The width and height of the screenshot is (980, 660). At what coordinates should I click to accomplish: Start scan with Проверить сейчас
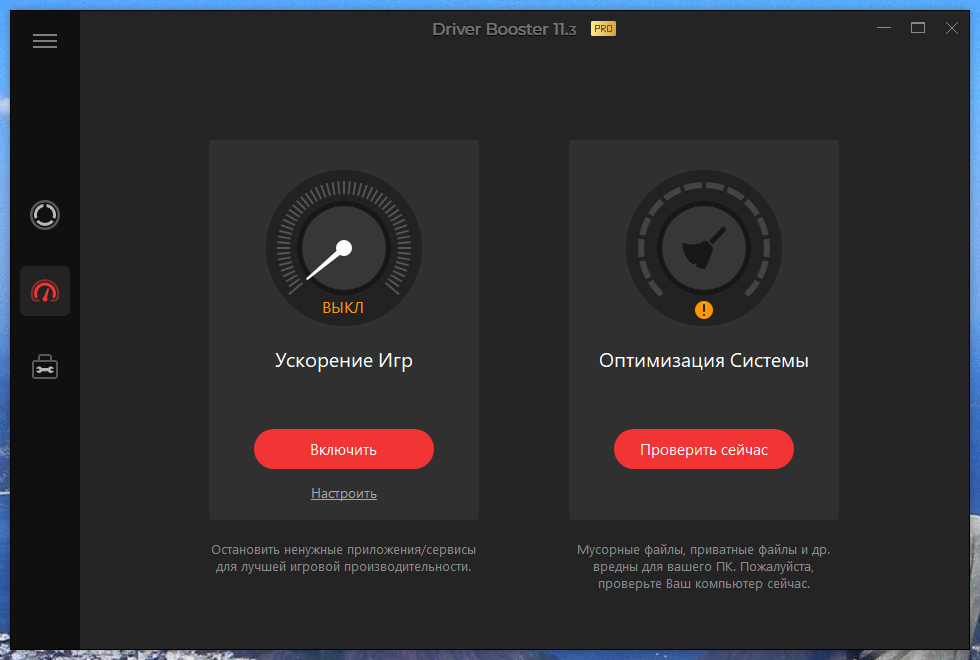click(x=704, y=449)
